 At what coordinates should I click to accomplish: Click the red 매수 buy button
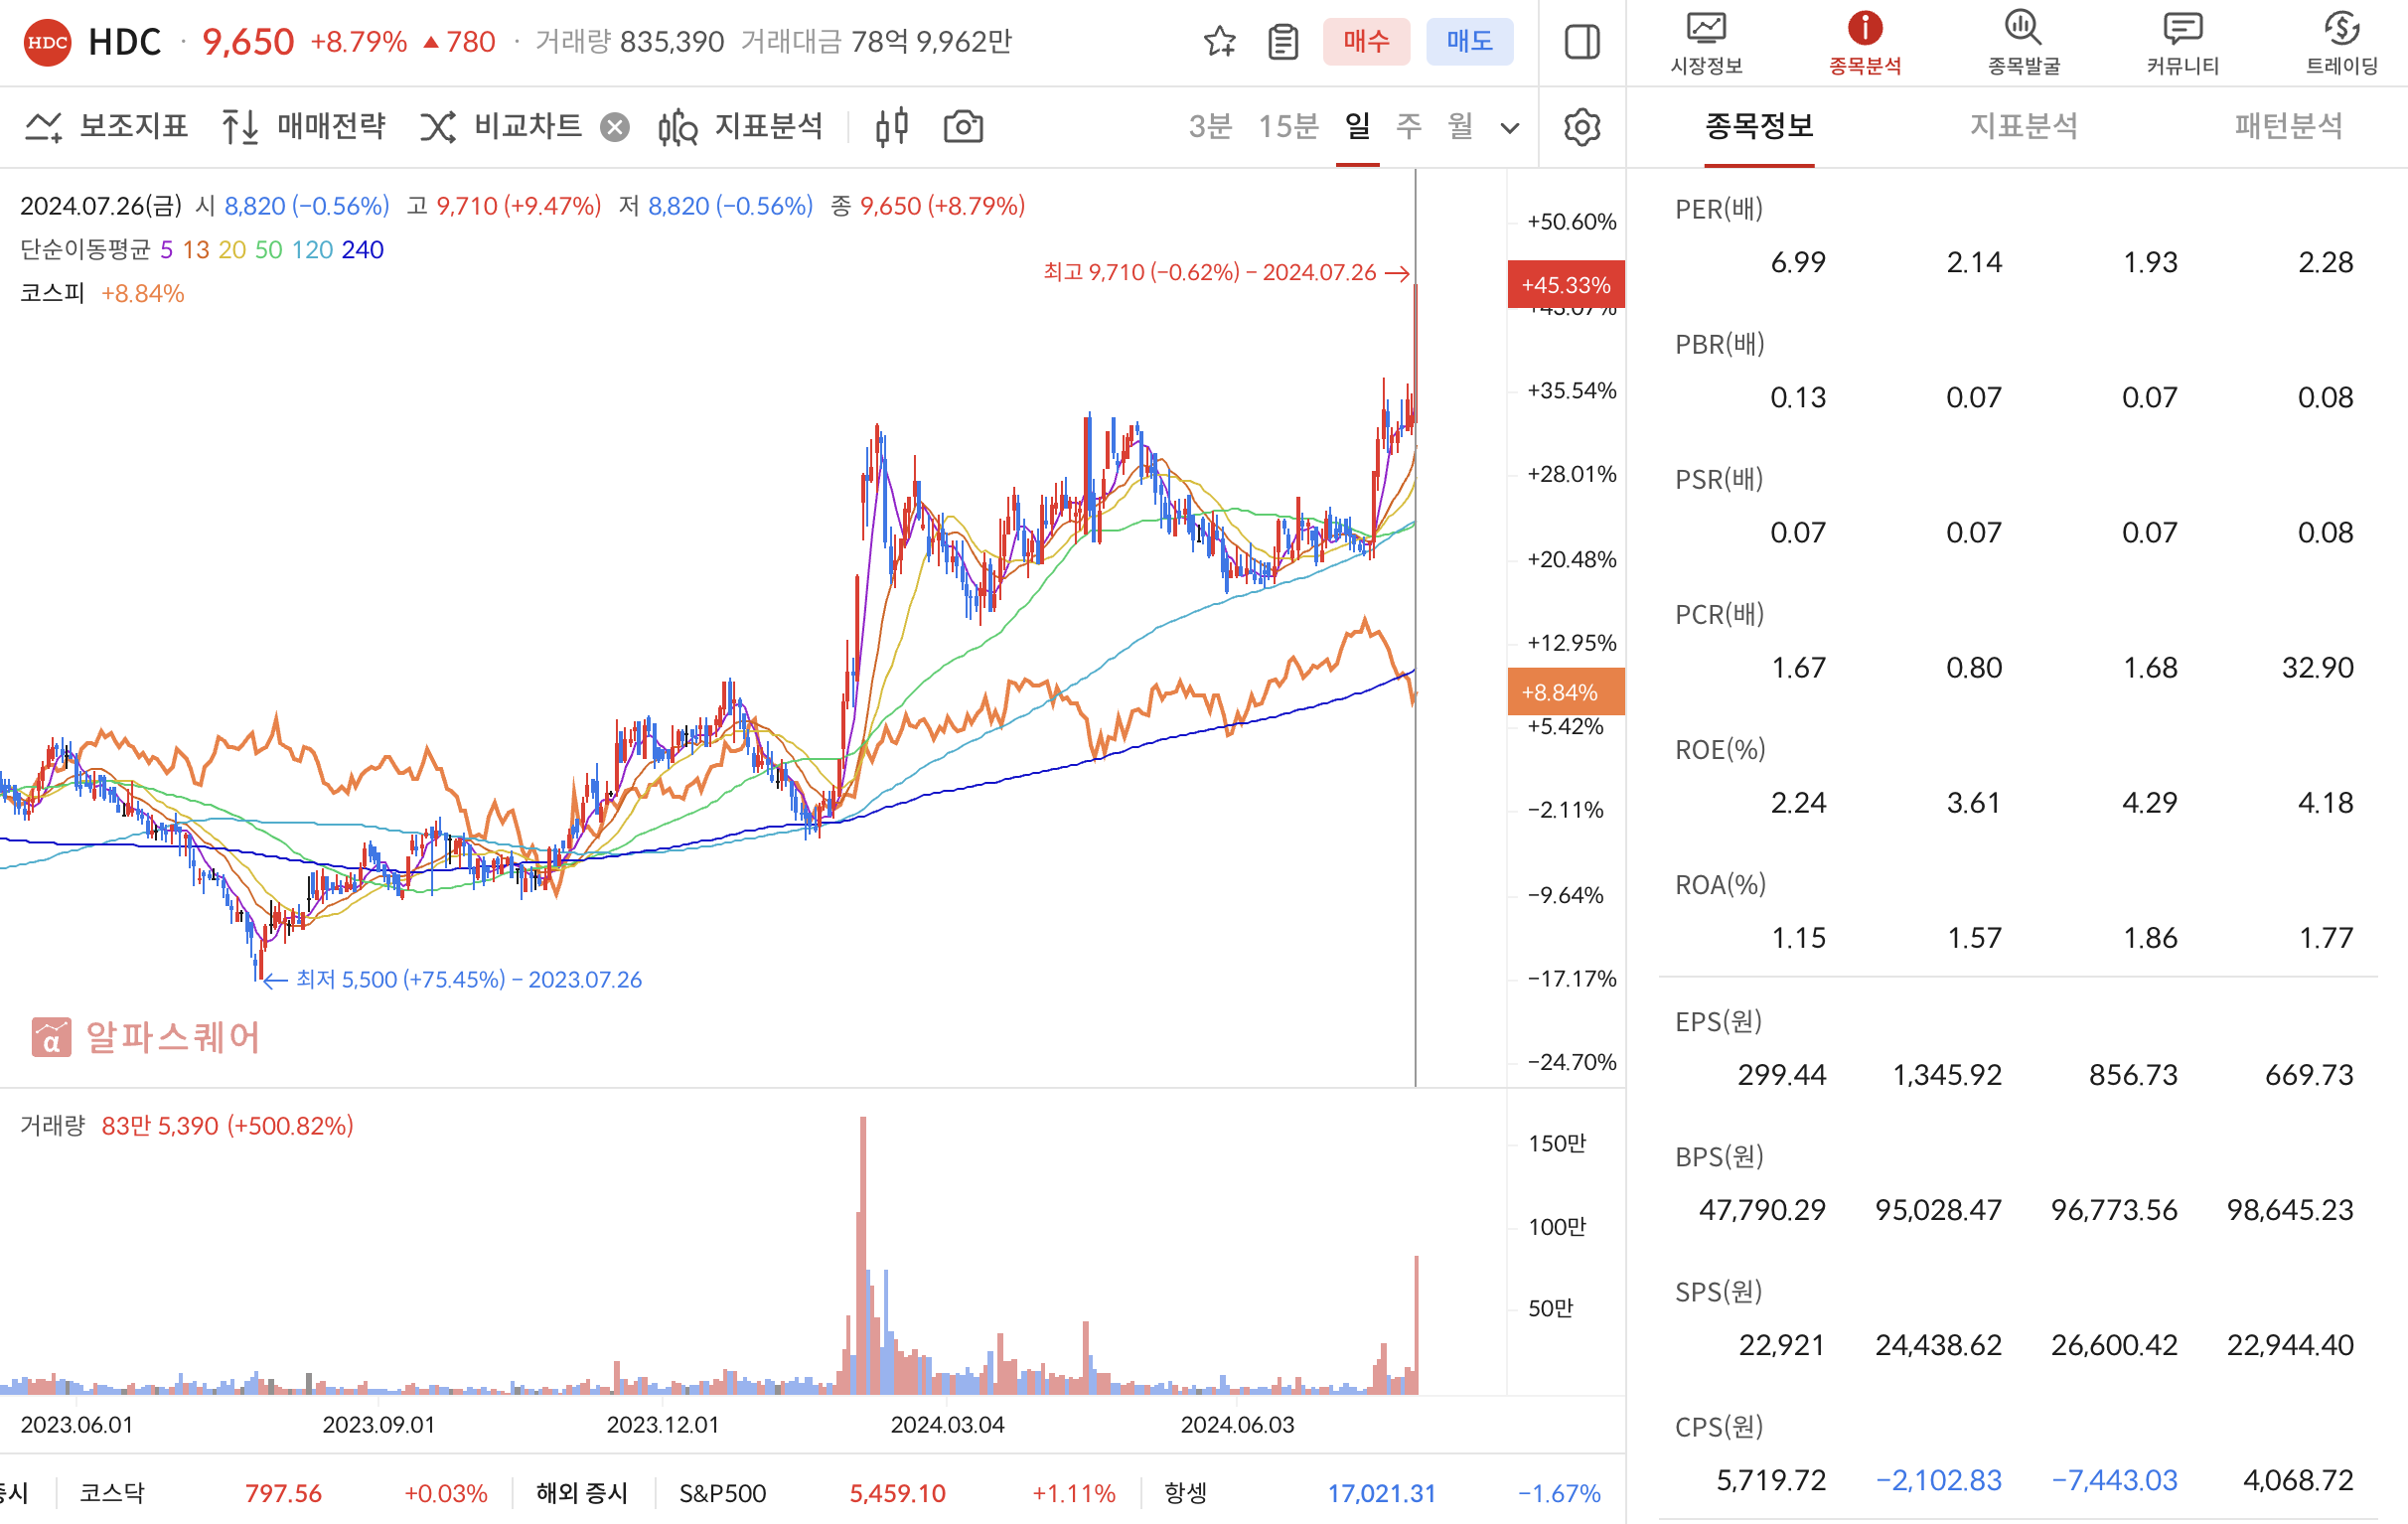pos(1365,42)
